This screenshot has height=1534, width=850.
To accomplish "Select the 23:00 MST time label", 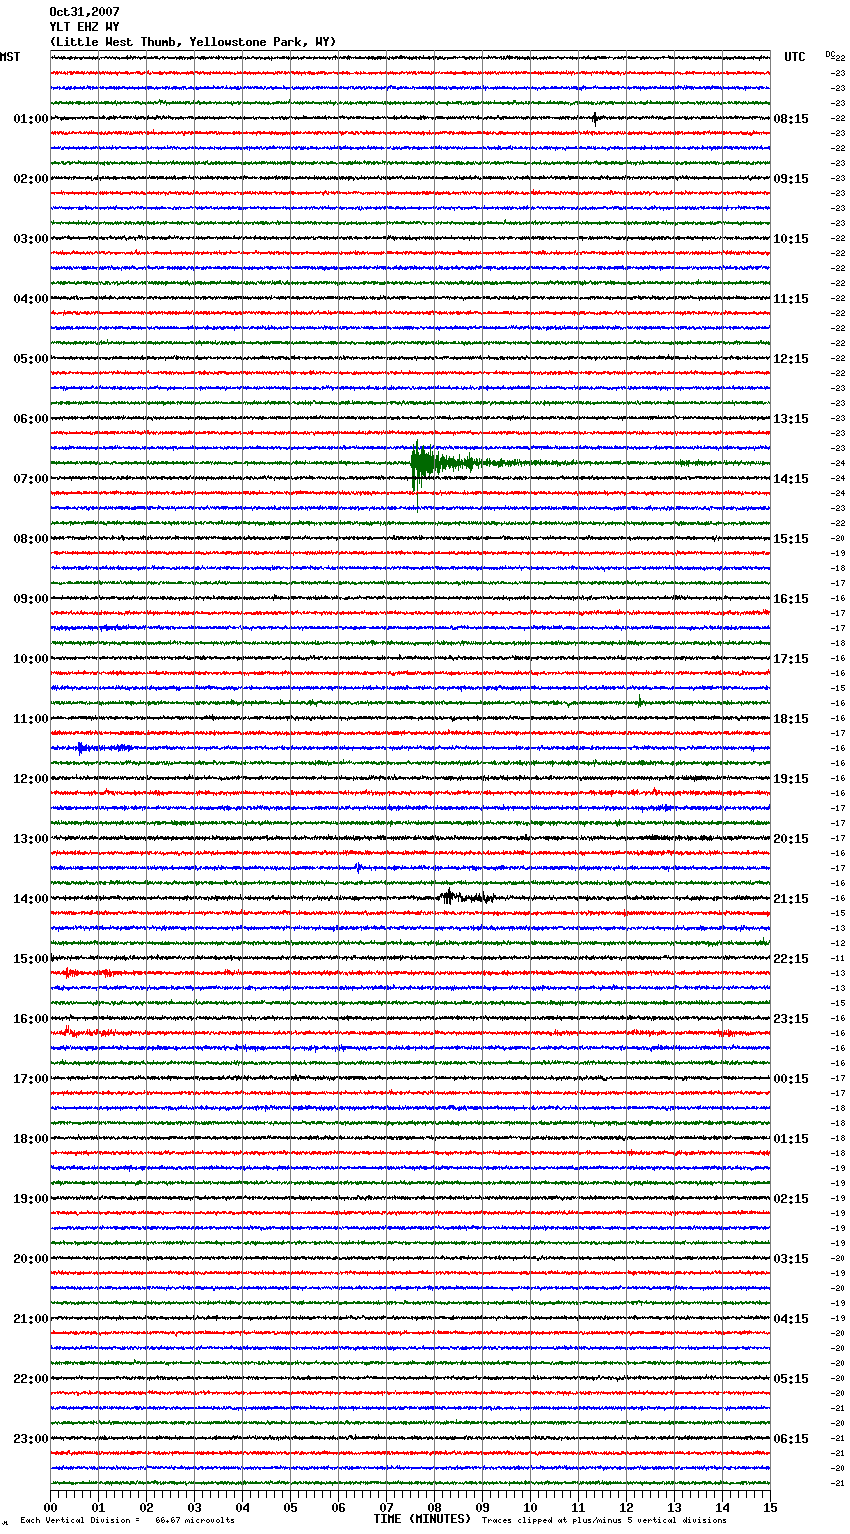I will pyautogui.click(x=31, y=1439).
